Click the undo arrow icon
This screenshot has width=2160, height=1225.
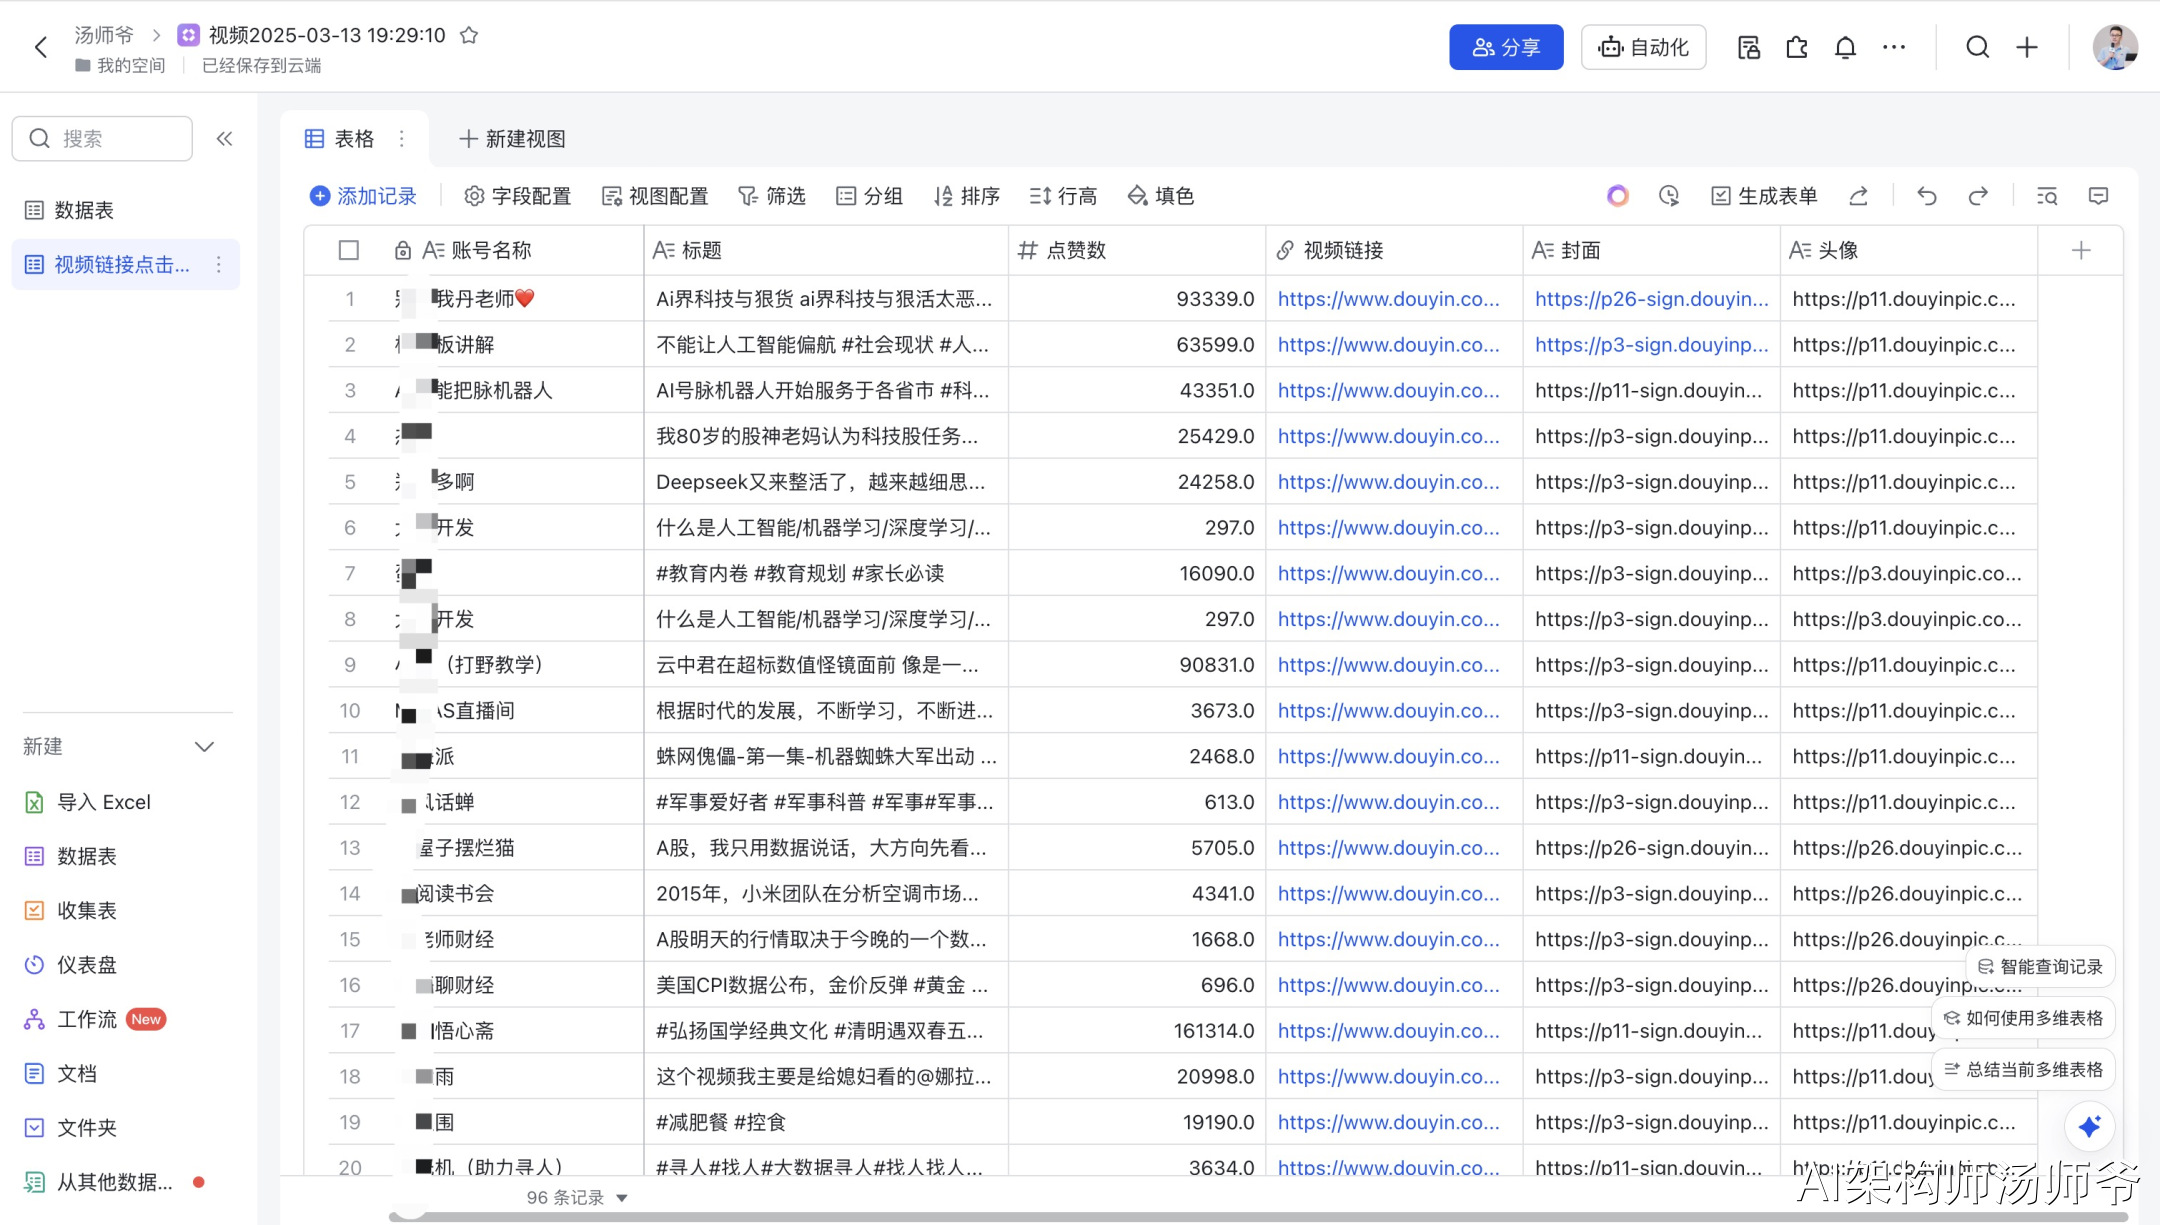[x=1926, y=196]
